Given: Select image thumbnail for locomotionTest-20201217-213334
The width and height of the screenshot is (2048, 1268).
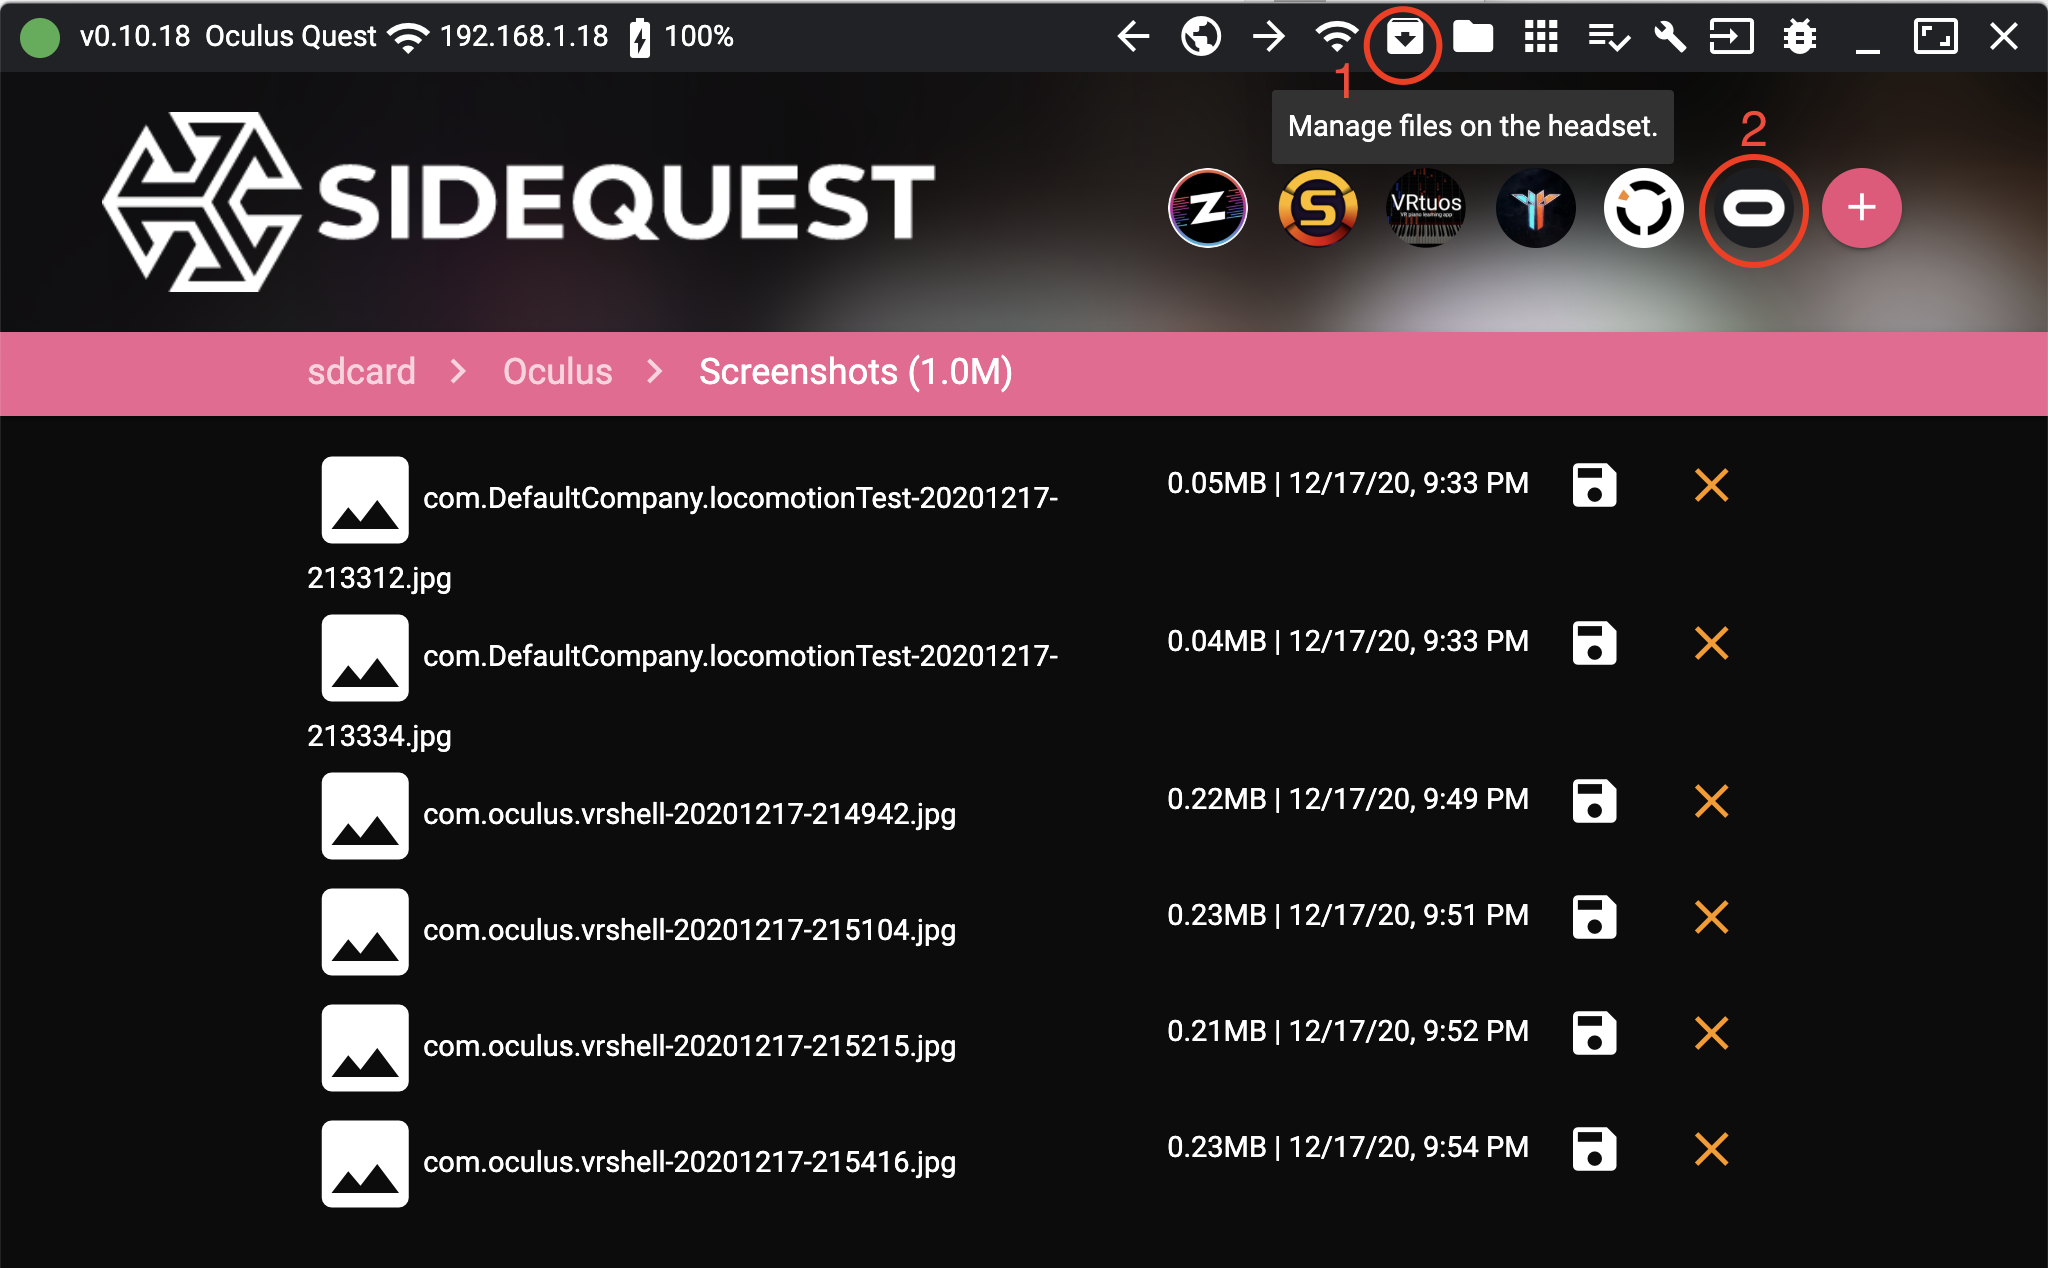Looking at the screenshot, I should point(365,658).
